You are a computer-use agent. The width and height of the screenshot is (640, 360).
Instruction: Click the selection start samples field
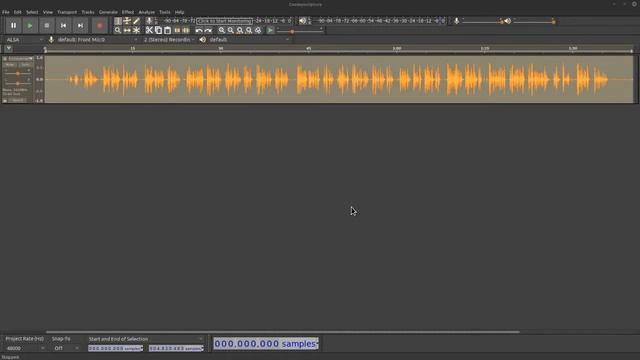click(x=116, y=349)
